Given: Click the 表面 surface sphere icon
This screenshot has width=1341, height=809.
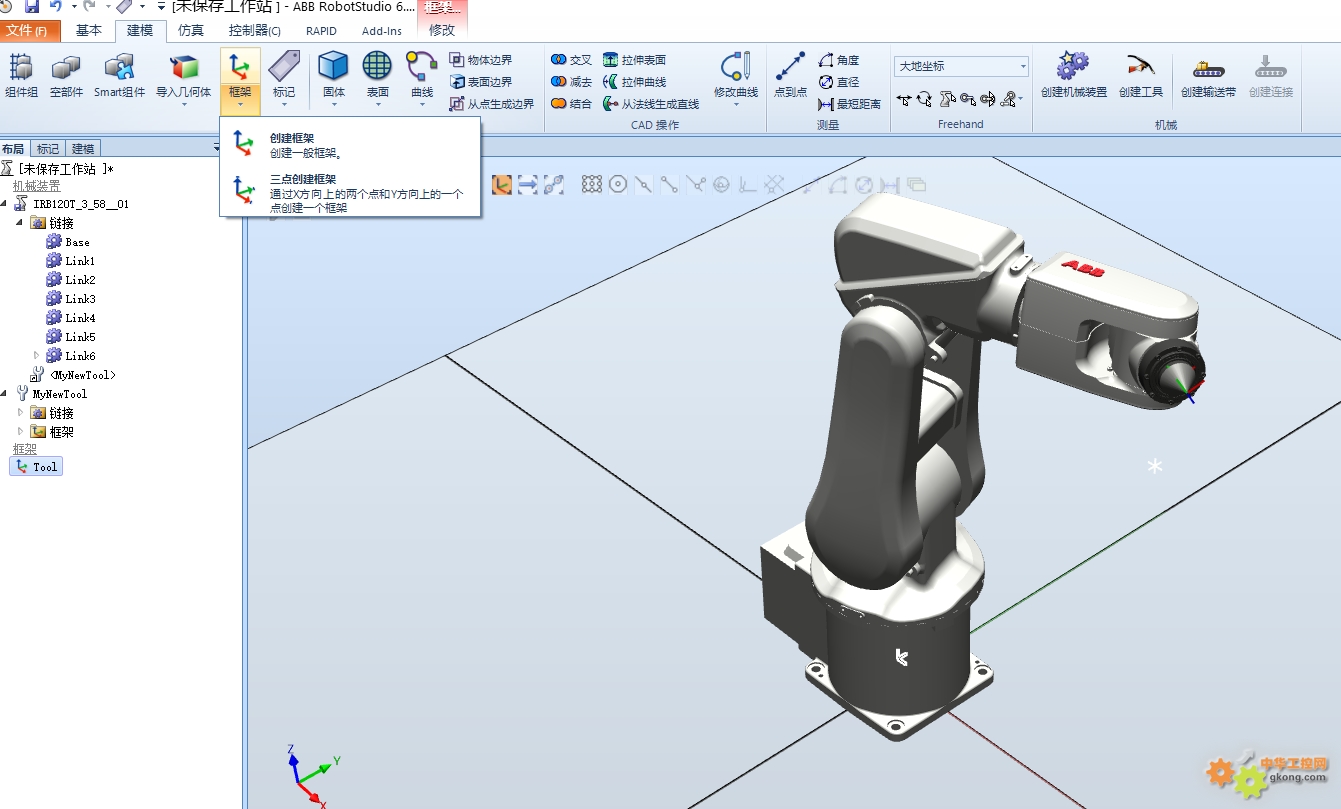Looking at the screenshot, I should pos(377,66).
